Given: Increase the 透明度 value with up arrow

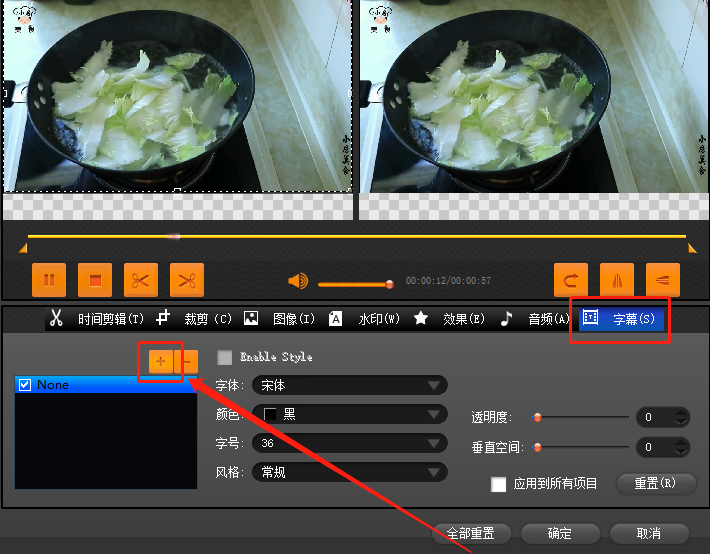Looking at the screenshot, I should click(680, 413).
